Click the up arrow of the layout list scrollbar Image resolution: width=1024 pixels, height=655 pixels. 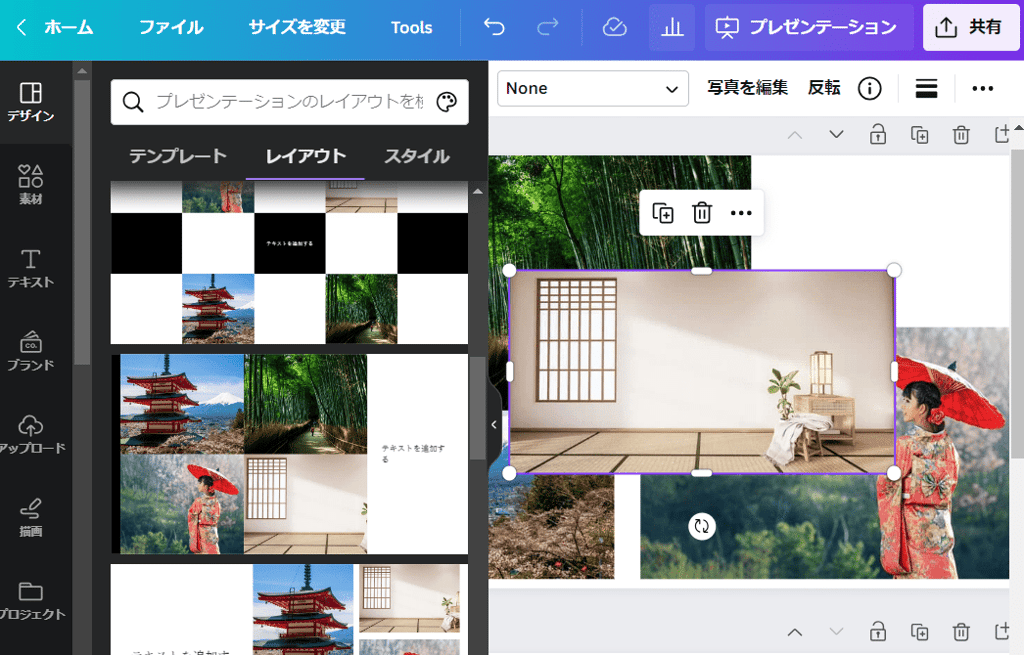pyautogui.click(x=477, y=191)
